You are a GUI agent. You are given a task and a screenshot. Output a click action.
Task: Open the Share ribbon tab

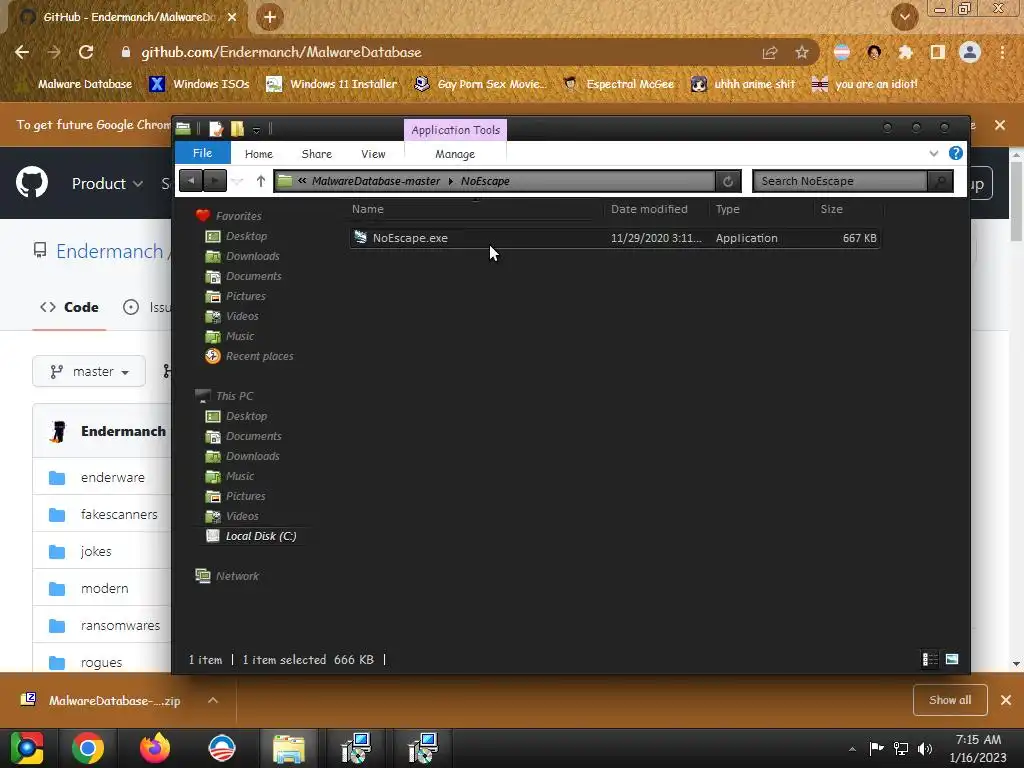click(317, 154)
